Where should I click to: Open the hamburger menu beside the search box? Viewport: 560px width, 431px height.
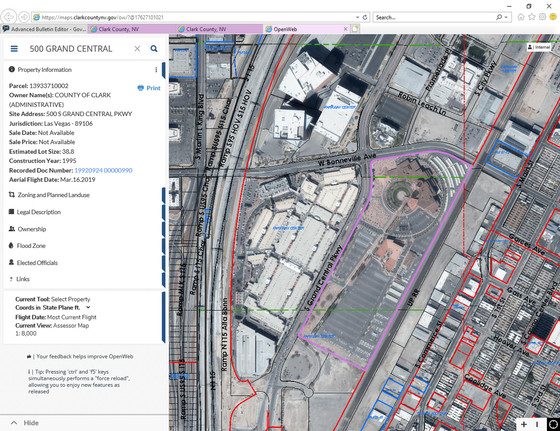(x=14, y=49)
